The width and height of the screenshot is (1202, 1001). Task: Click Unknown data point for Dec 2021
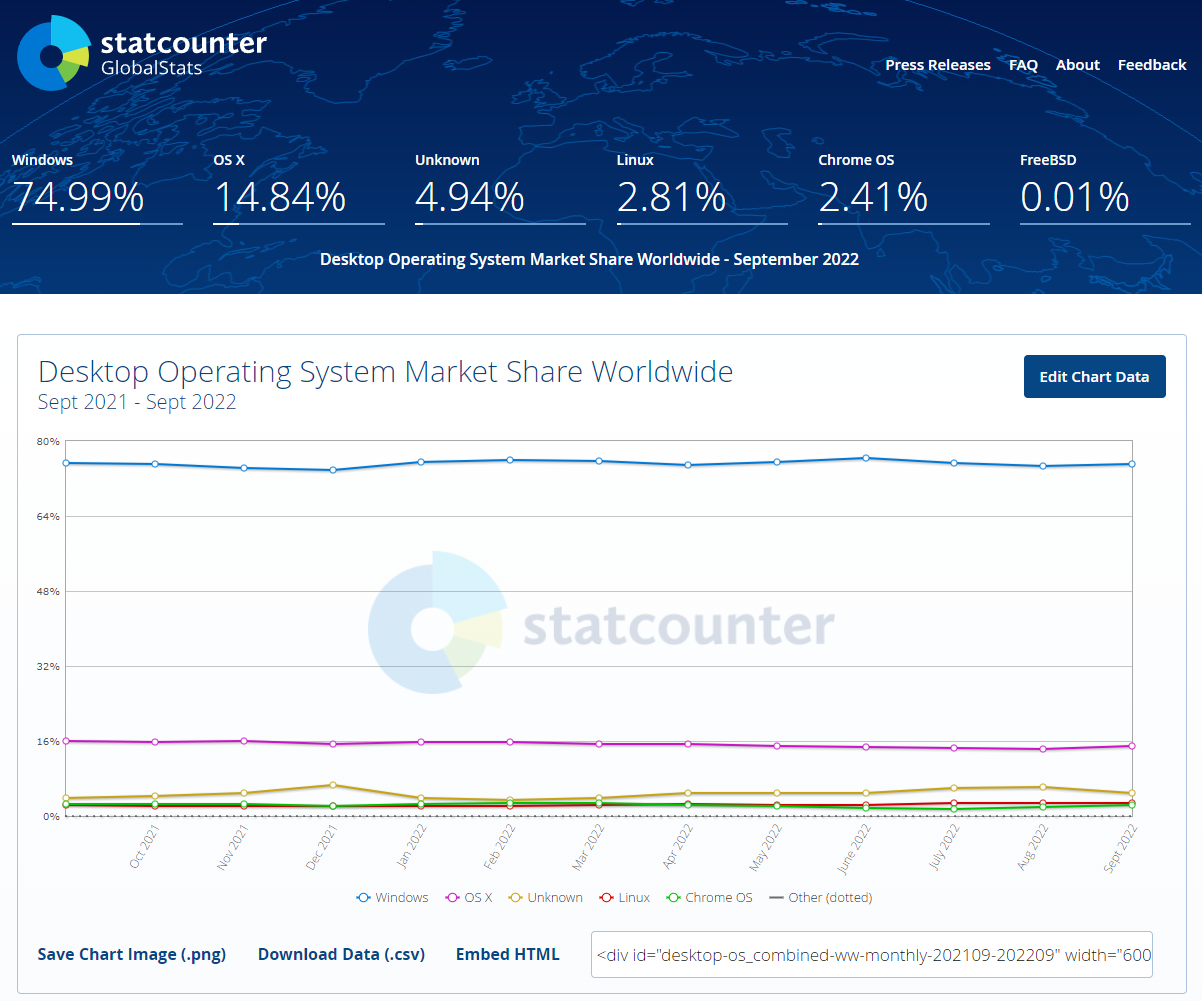(332, 785)
